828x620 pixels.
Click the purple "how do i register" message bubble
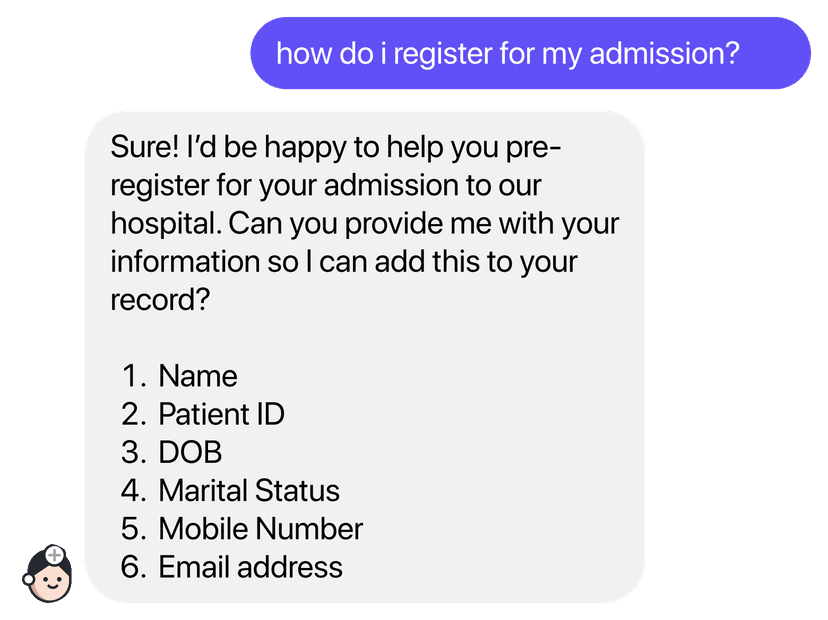pos(530,53)
